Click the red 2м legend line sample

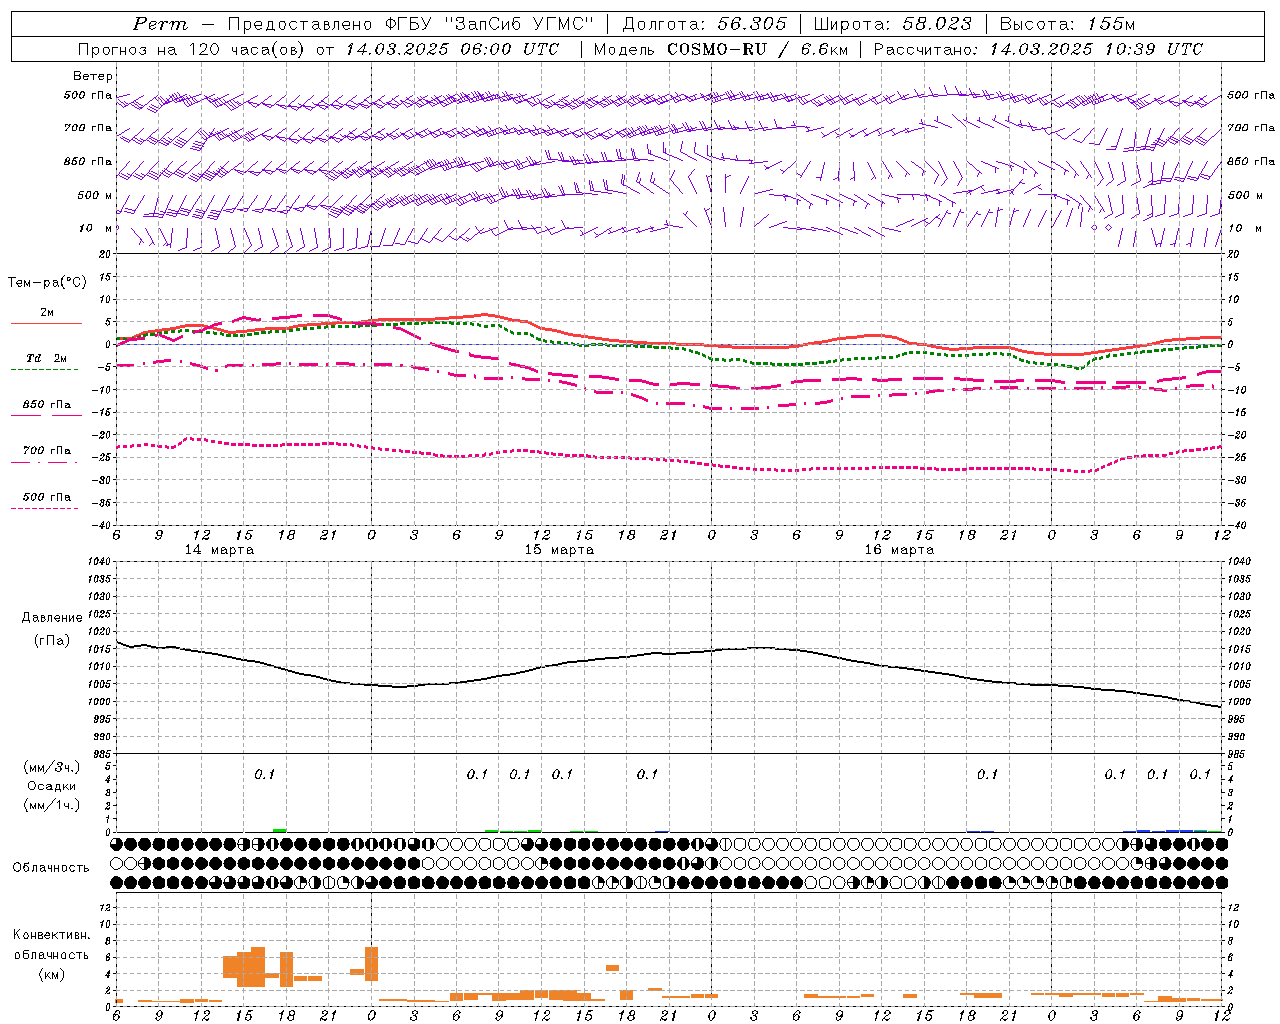(46, 323)
